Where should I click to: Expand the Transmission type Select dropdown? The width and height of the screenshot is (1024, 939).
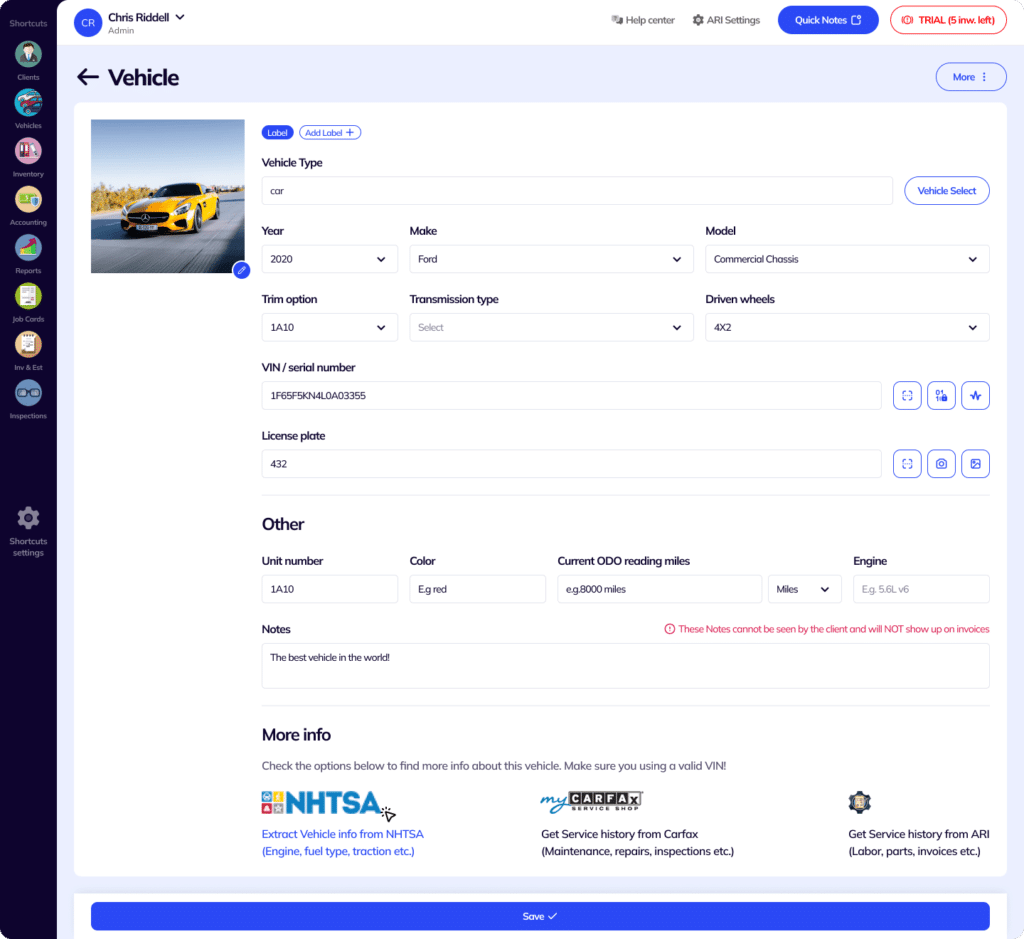coord(551,328)
